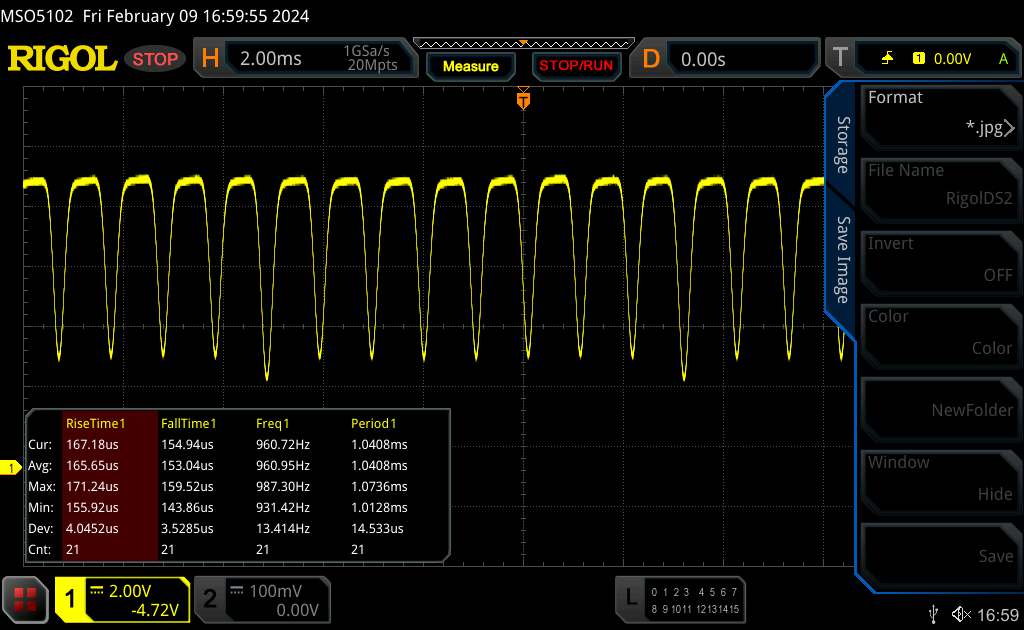This screenshot has width=1024, height=630.
Task: Open the delay D offset box
Action: [x=725, y=59]
